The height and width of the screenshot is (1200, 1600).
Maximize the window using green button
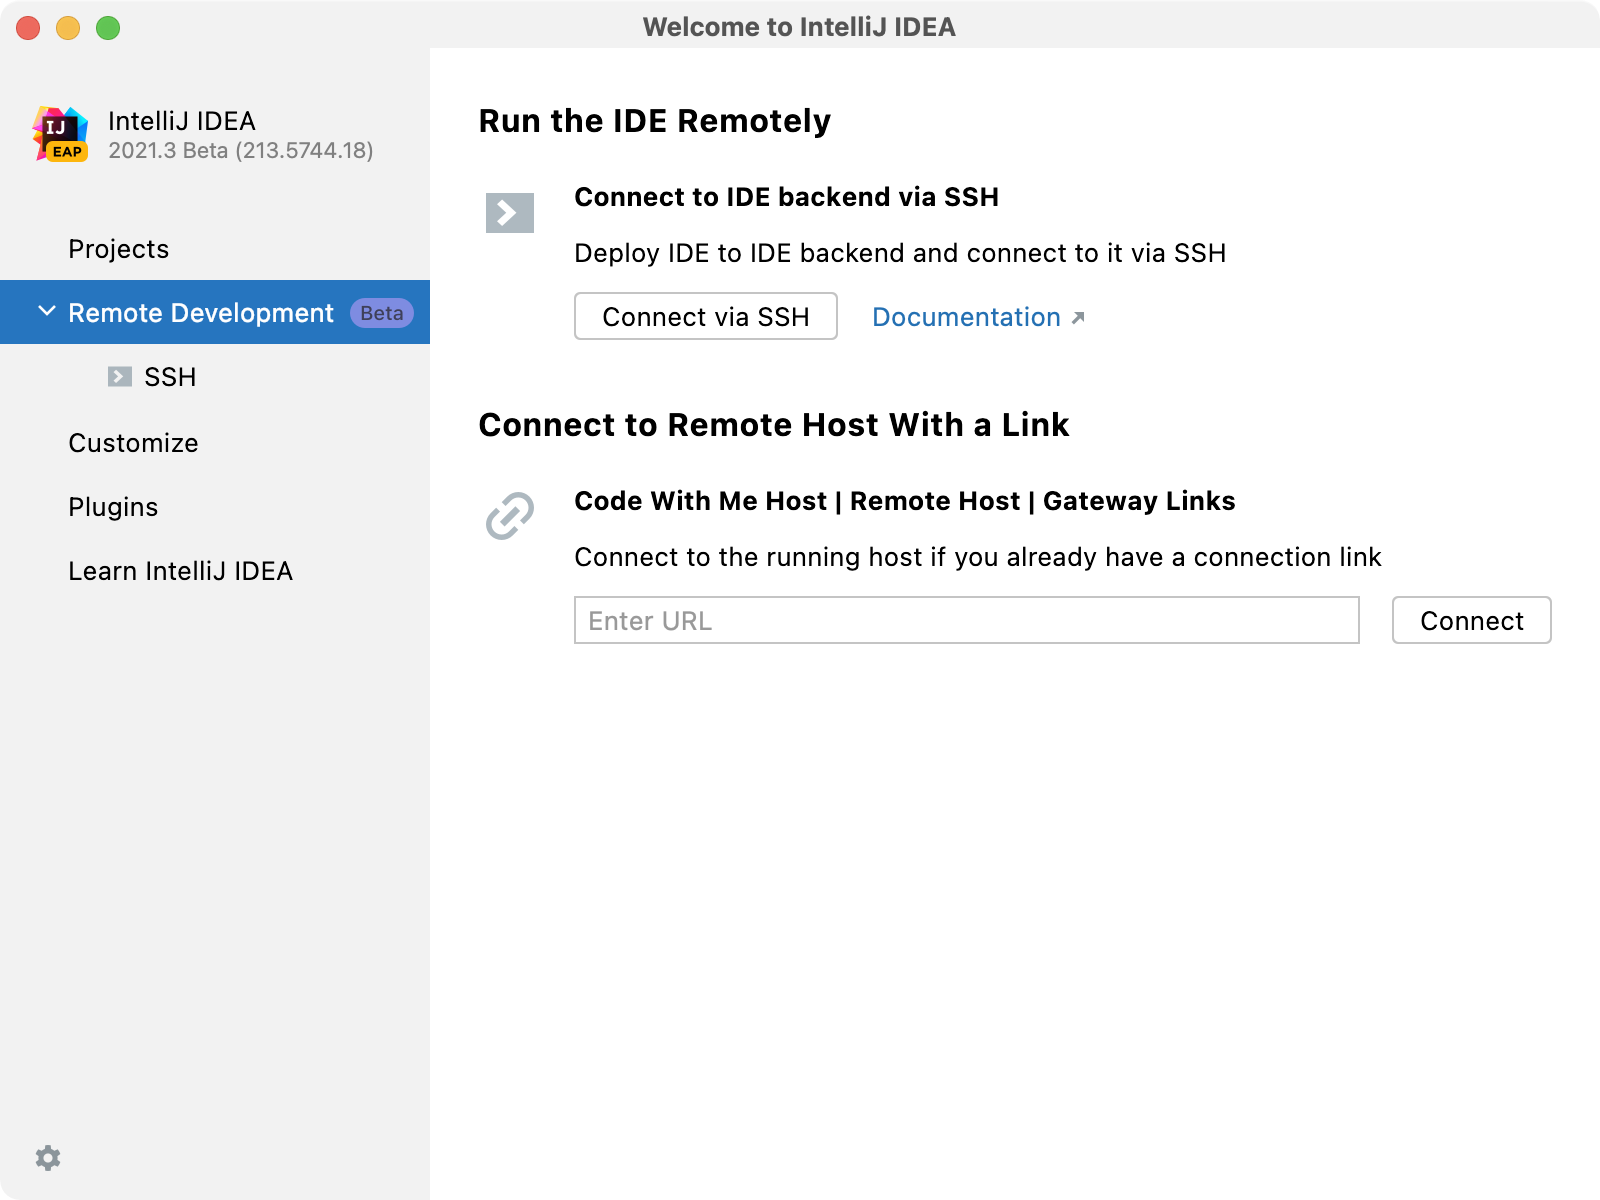point(108,28)
